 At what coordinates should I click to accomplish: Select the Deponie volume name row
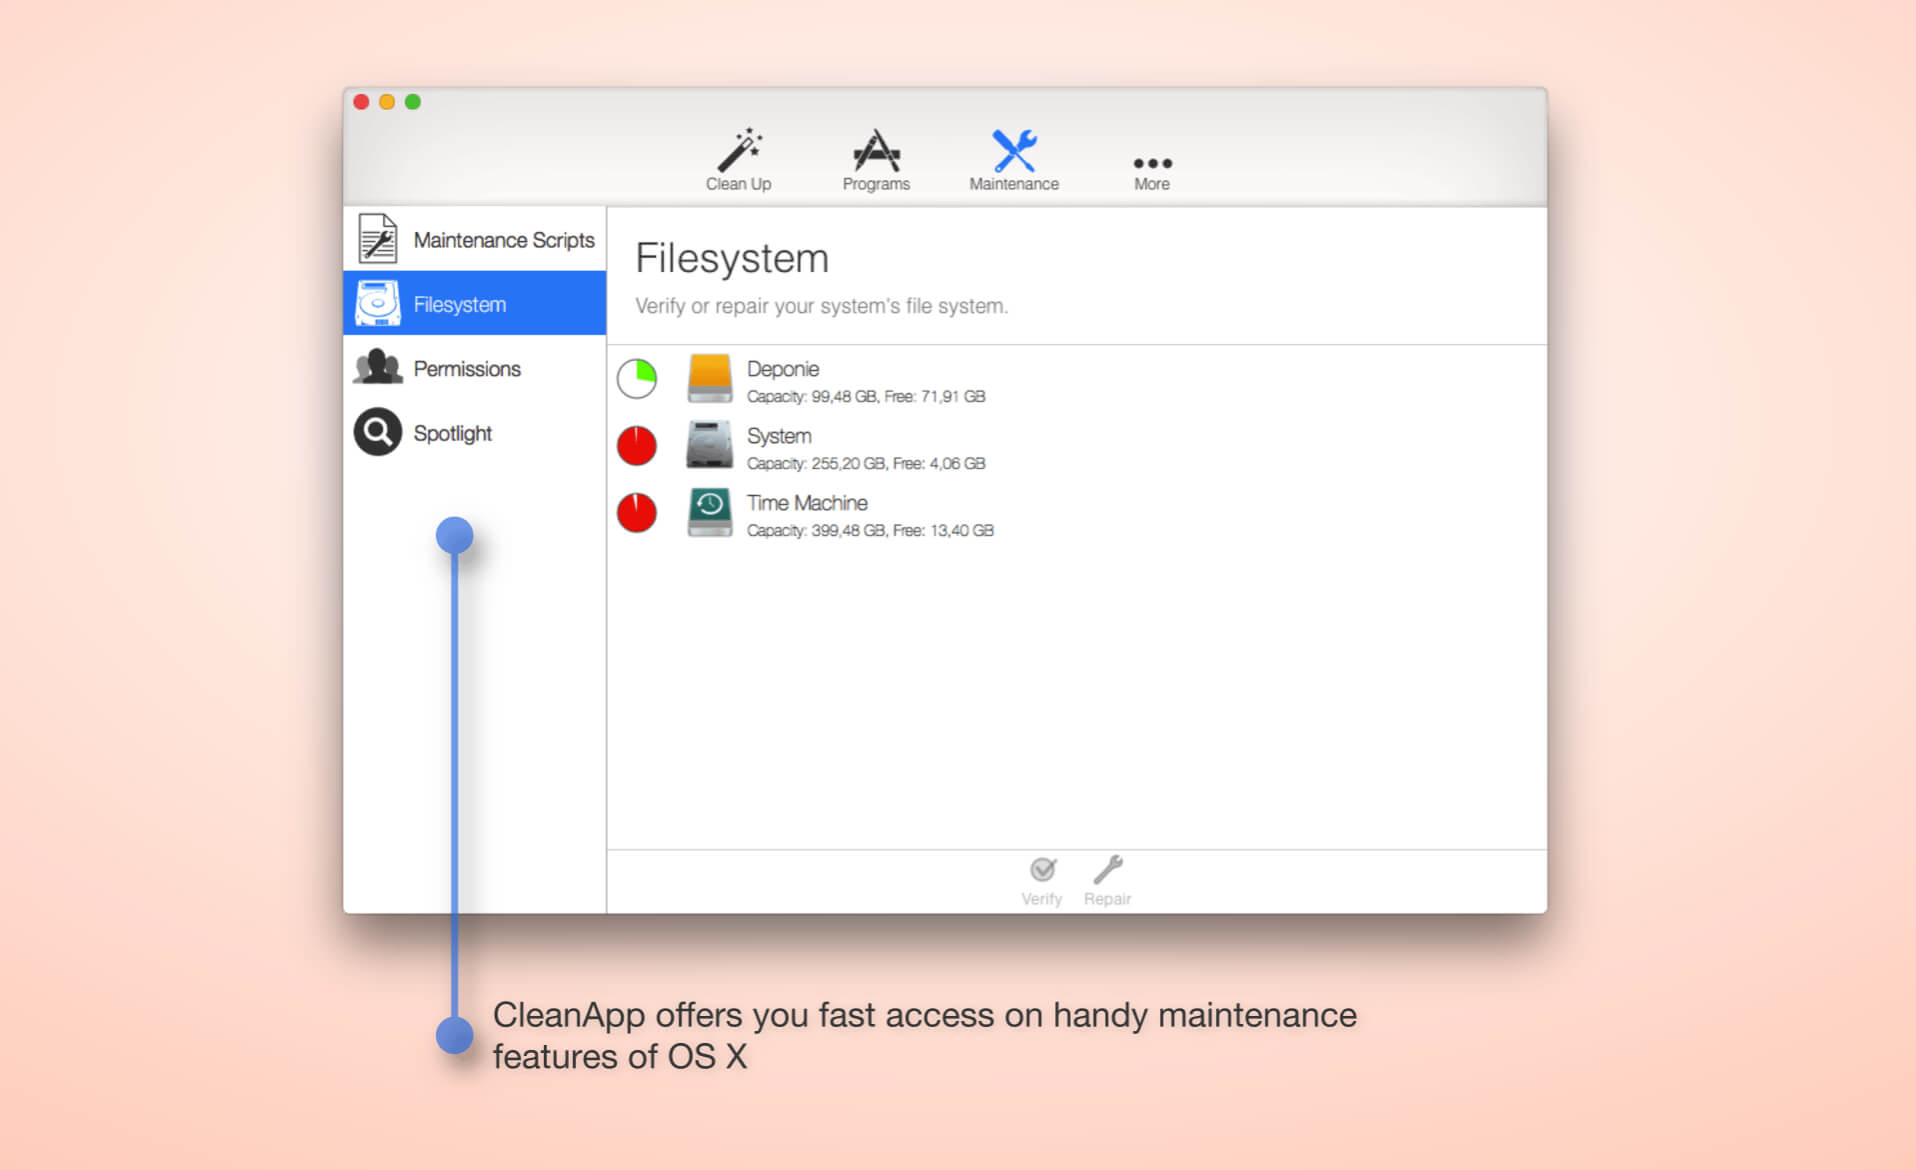783,369
